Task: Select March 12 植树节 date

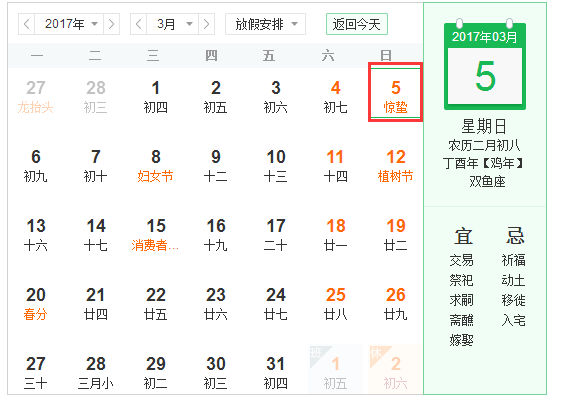Action: click(396, 166)
